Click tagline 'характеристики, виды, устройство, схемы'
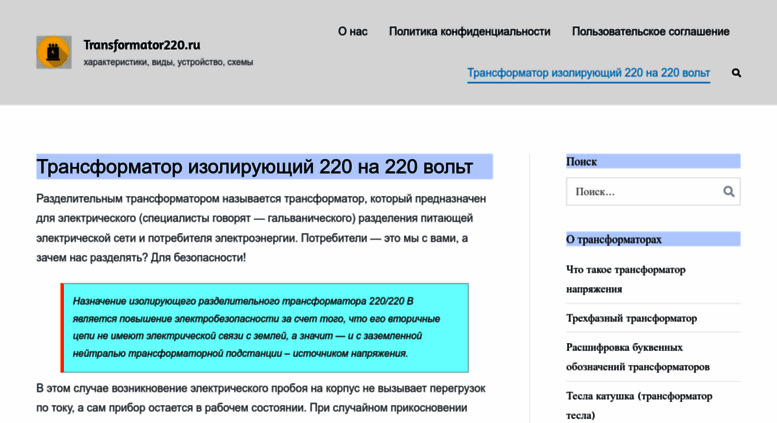 coord(168,62)
